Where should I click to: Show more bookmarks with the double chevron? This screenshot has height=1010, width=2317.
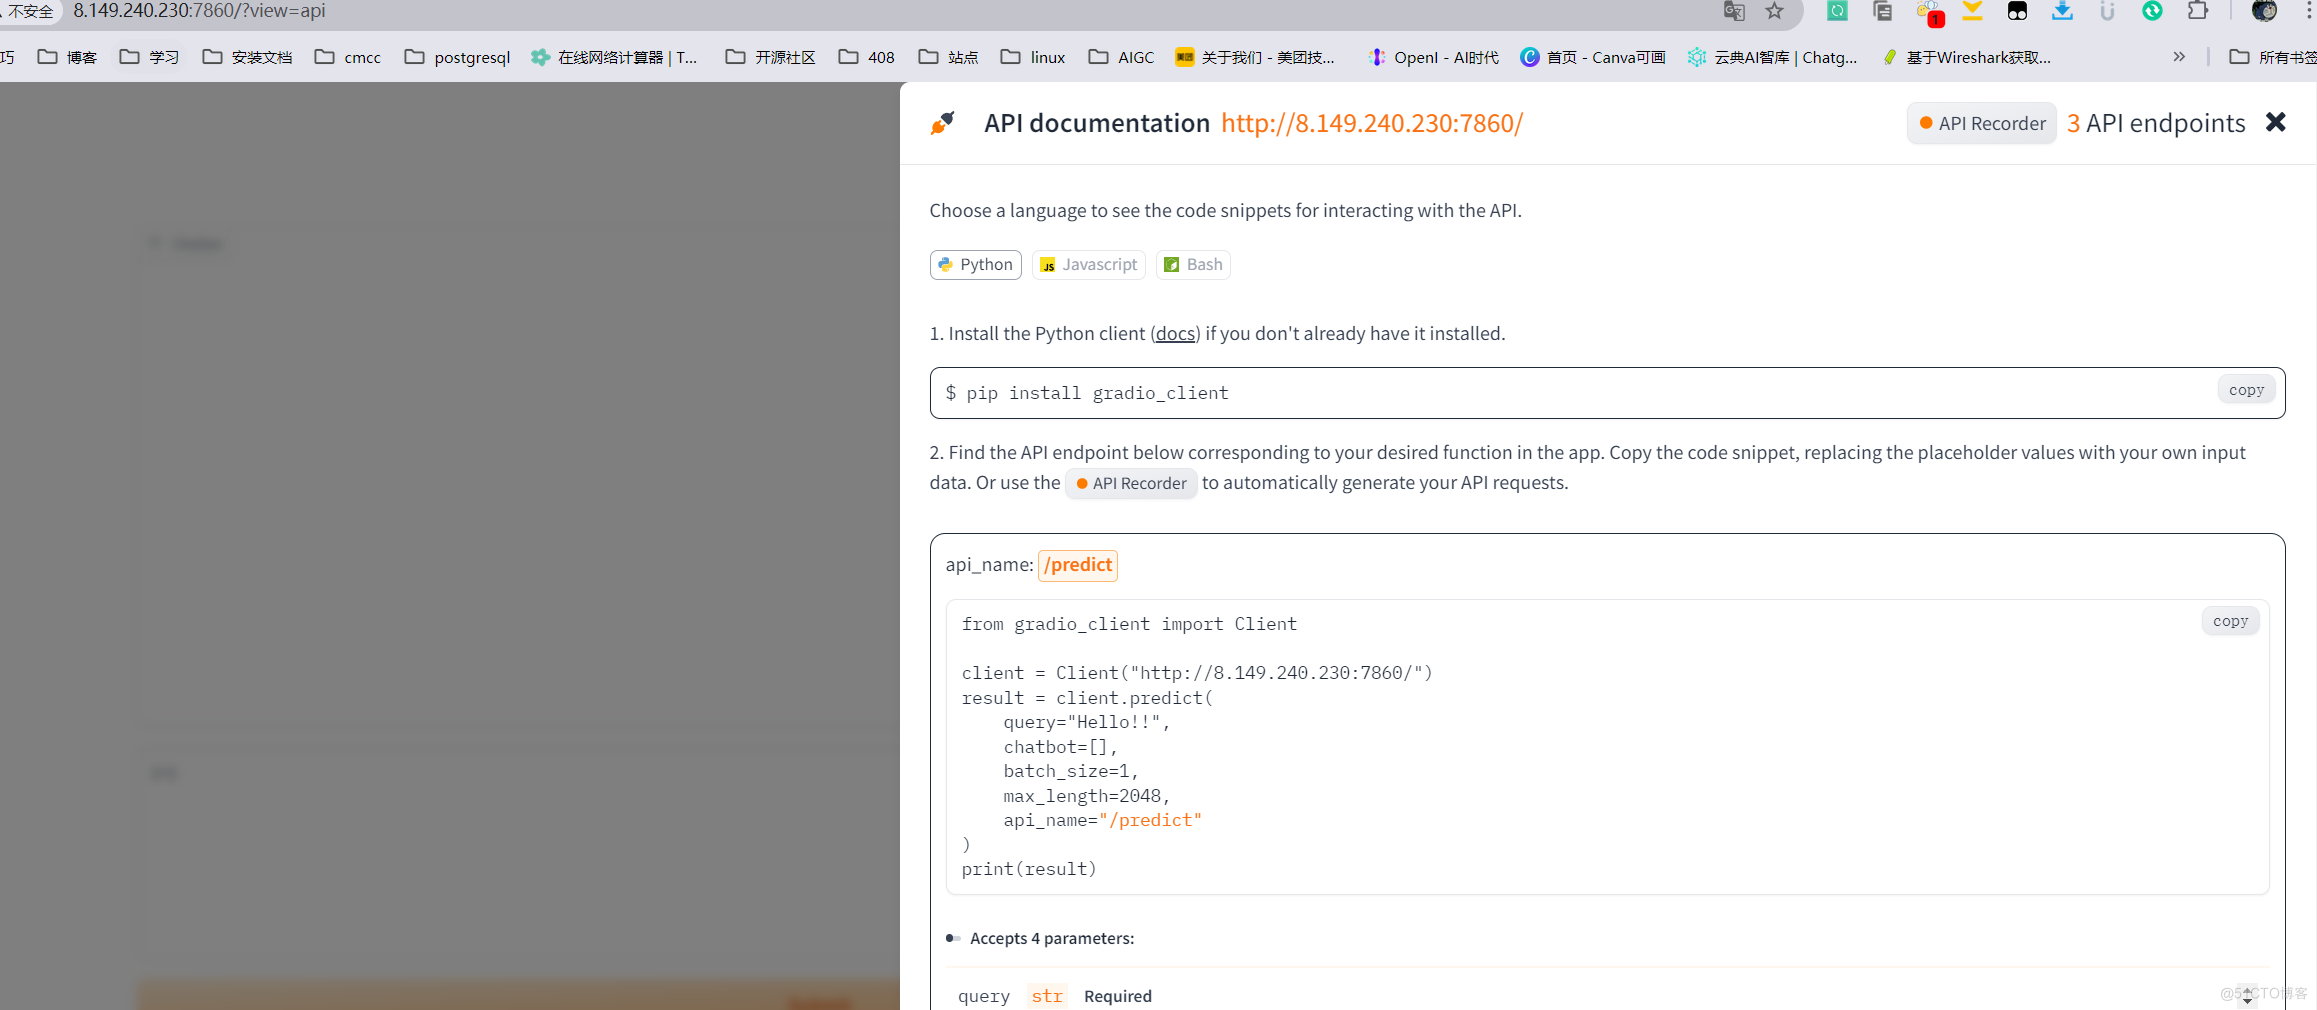click(2179, 57)
